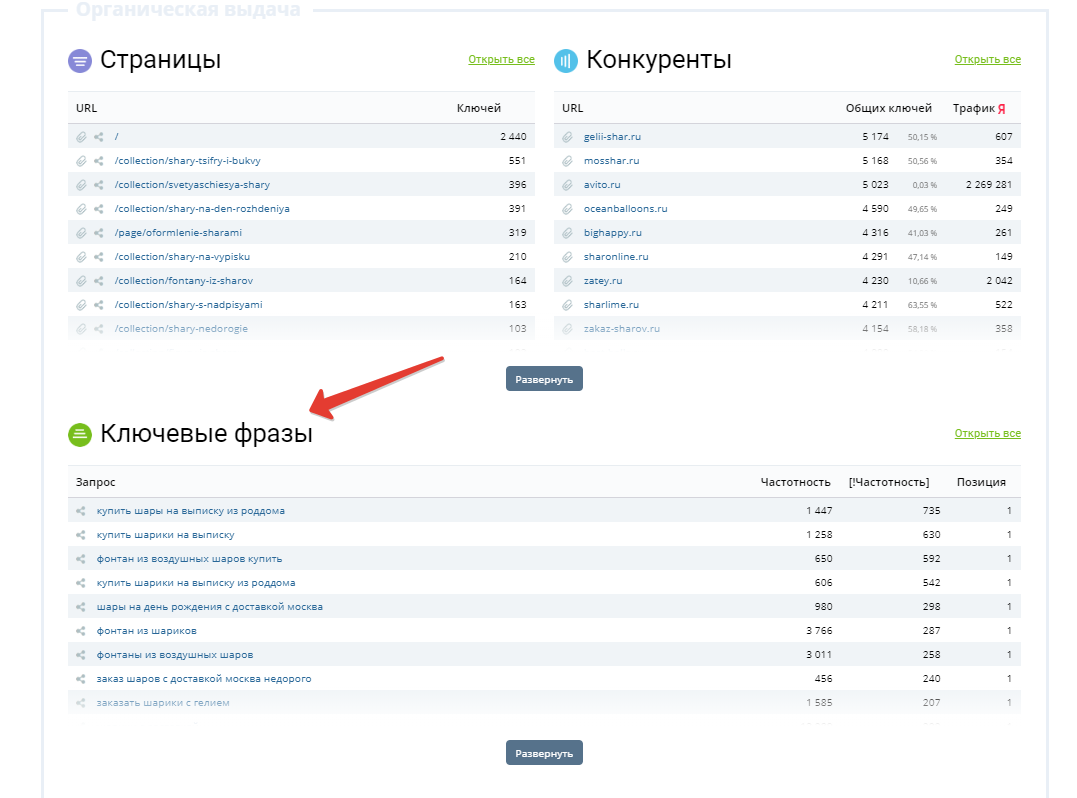Open all competitors via Открыть все link
This screenshot has width=1077, height=798.
(988, 60)
